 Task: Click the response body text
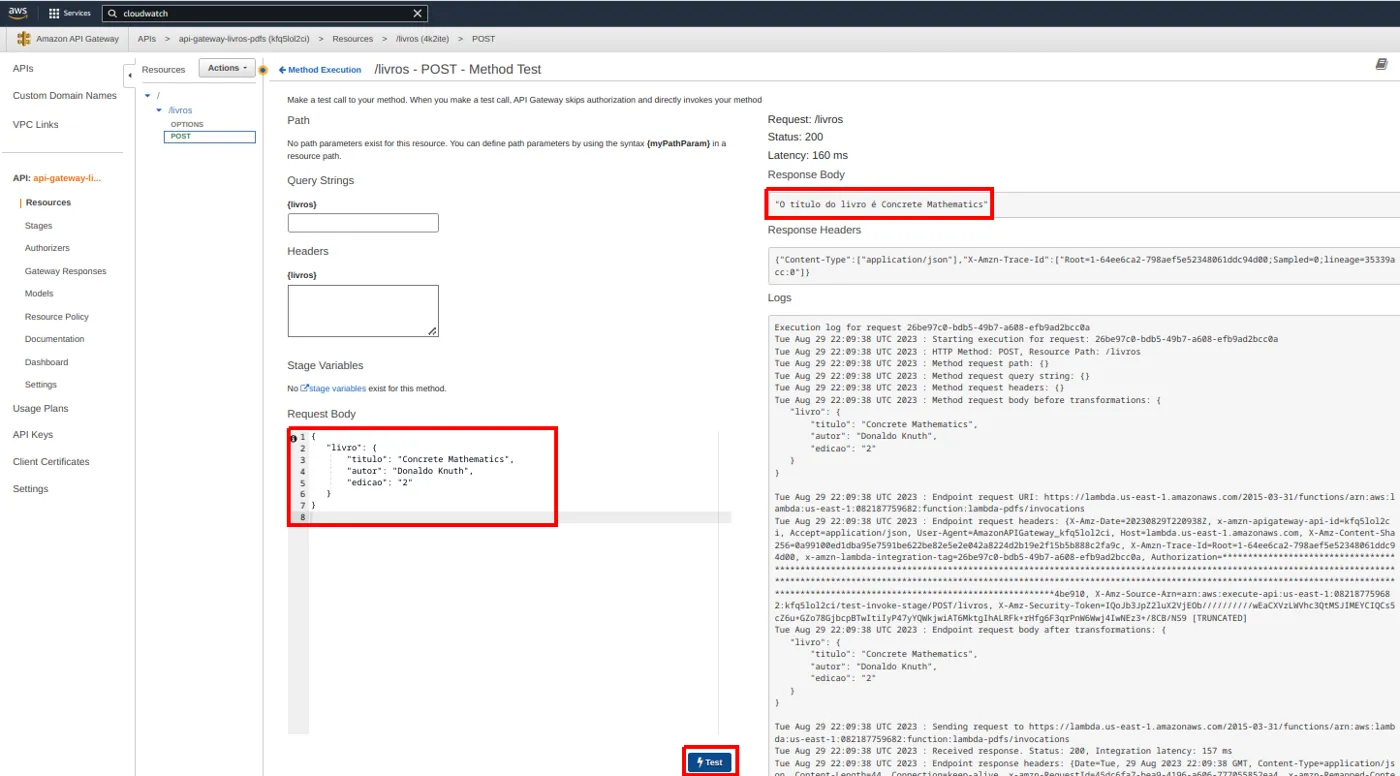(x=881, y=204)
